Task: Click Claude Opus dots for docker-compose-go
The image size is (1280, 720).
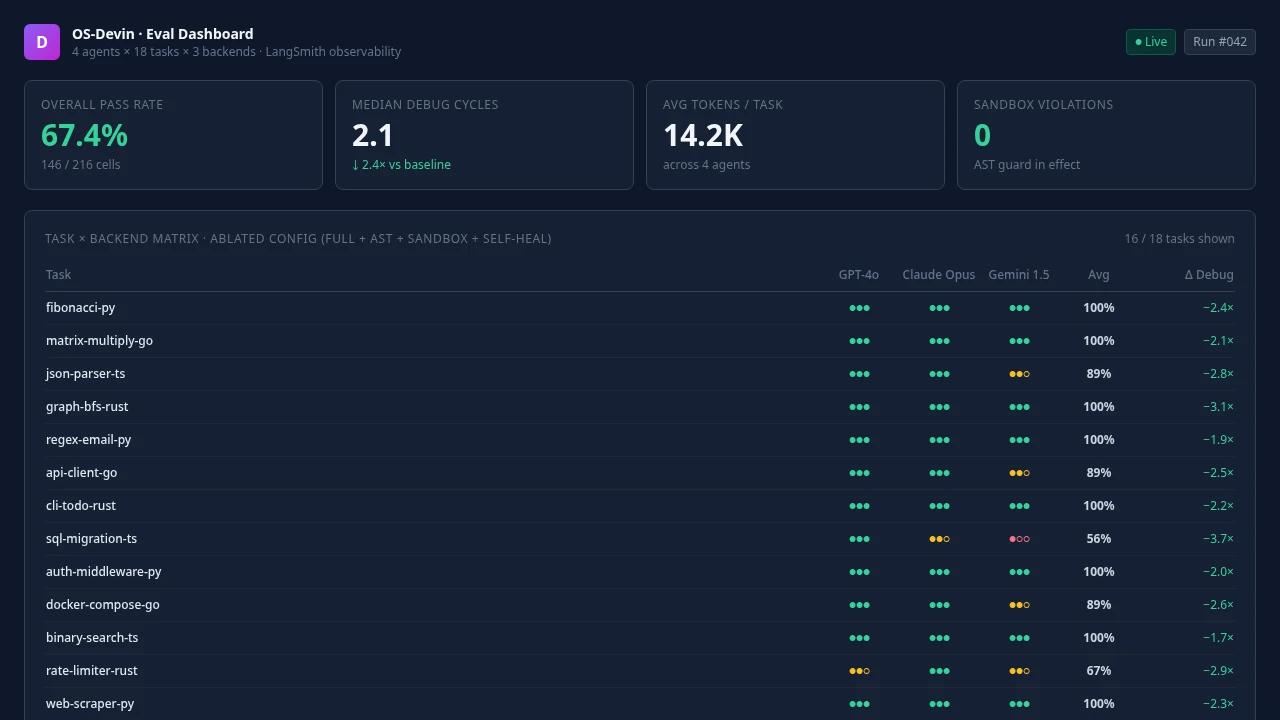Action: [x=939, y=605]
